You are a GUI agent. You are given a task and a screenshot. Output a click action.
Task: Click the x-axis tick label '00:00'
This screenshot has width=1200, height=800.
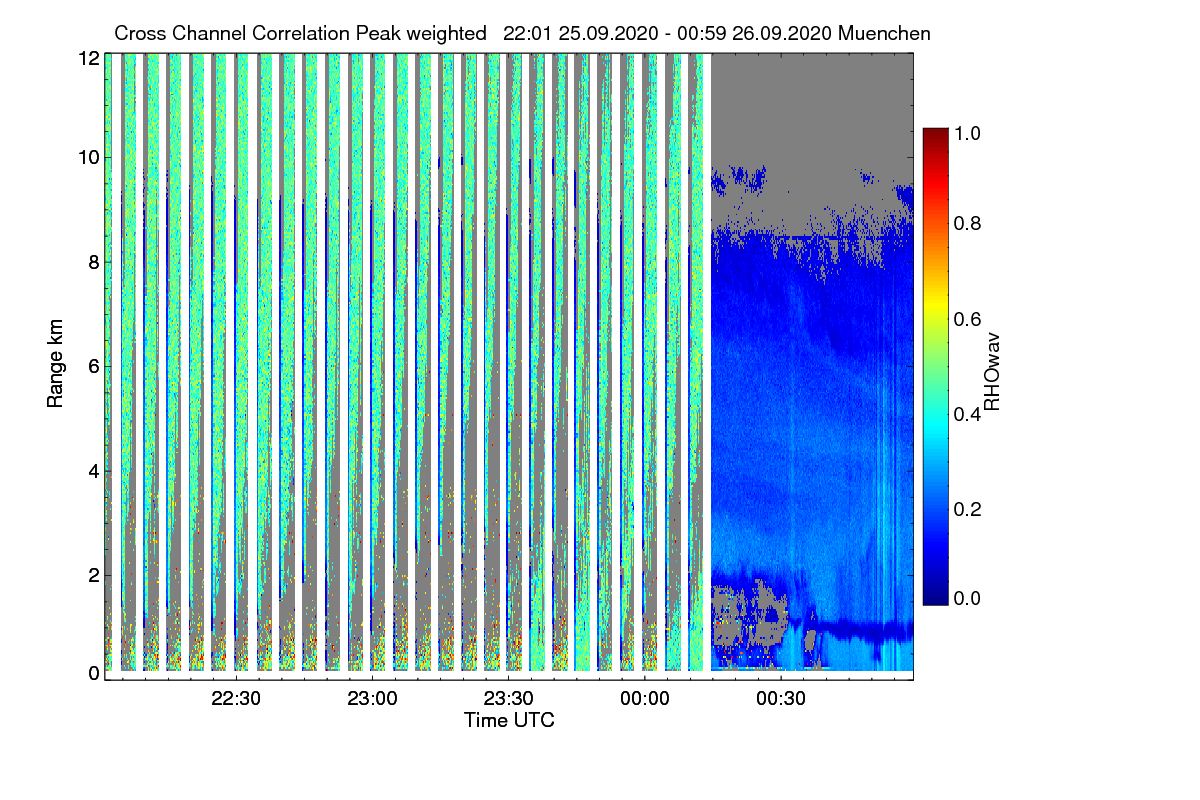click(x=645, y=698)
